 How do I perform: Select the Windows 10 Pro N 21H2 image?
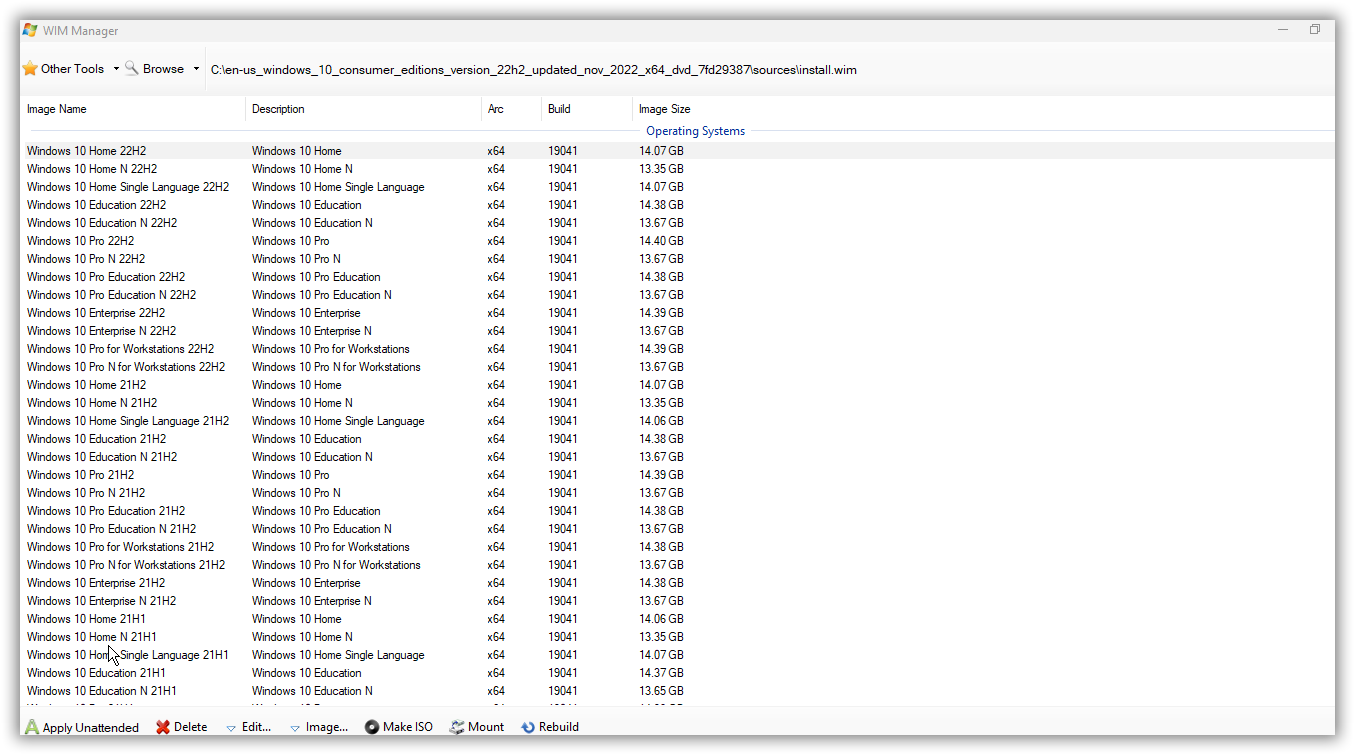tap(86, 493)
